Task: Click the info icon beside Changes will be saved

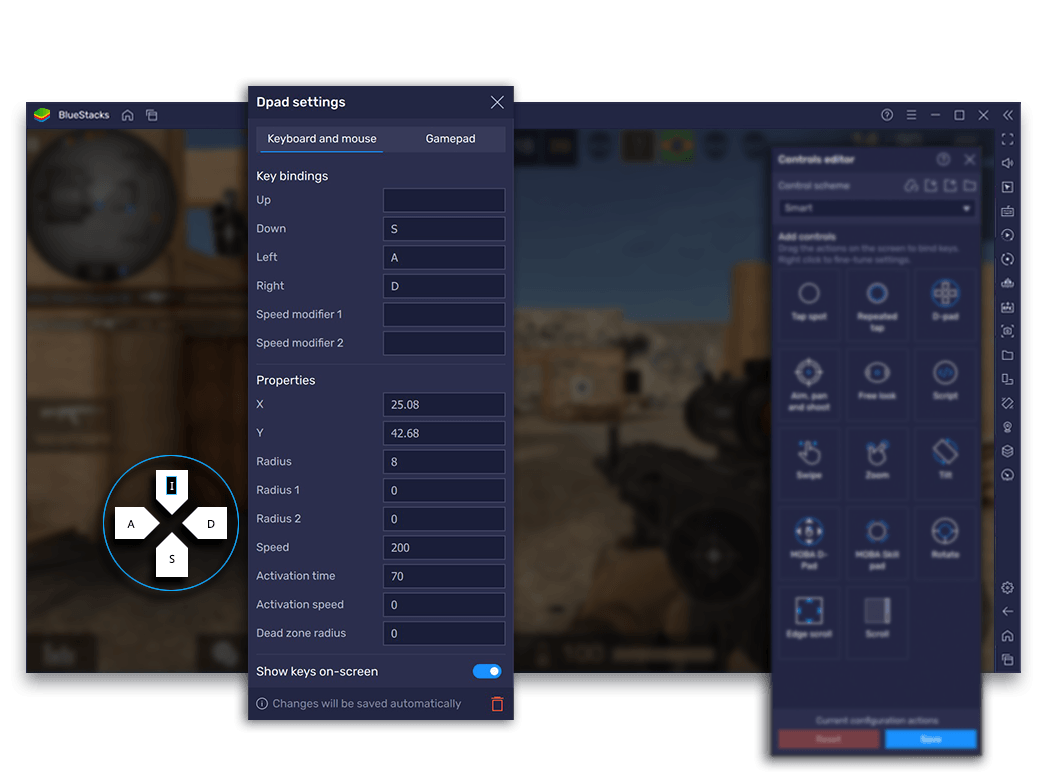Action: pyautogui.click(x=262, y=704)
